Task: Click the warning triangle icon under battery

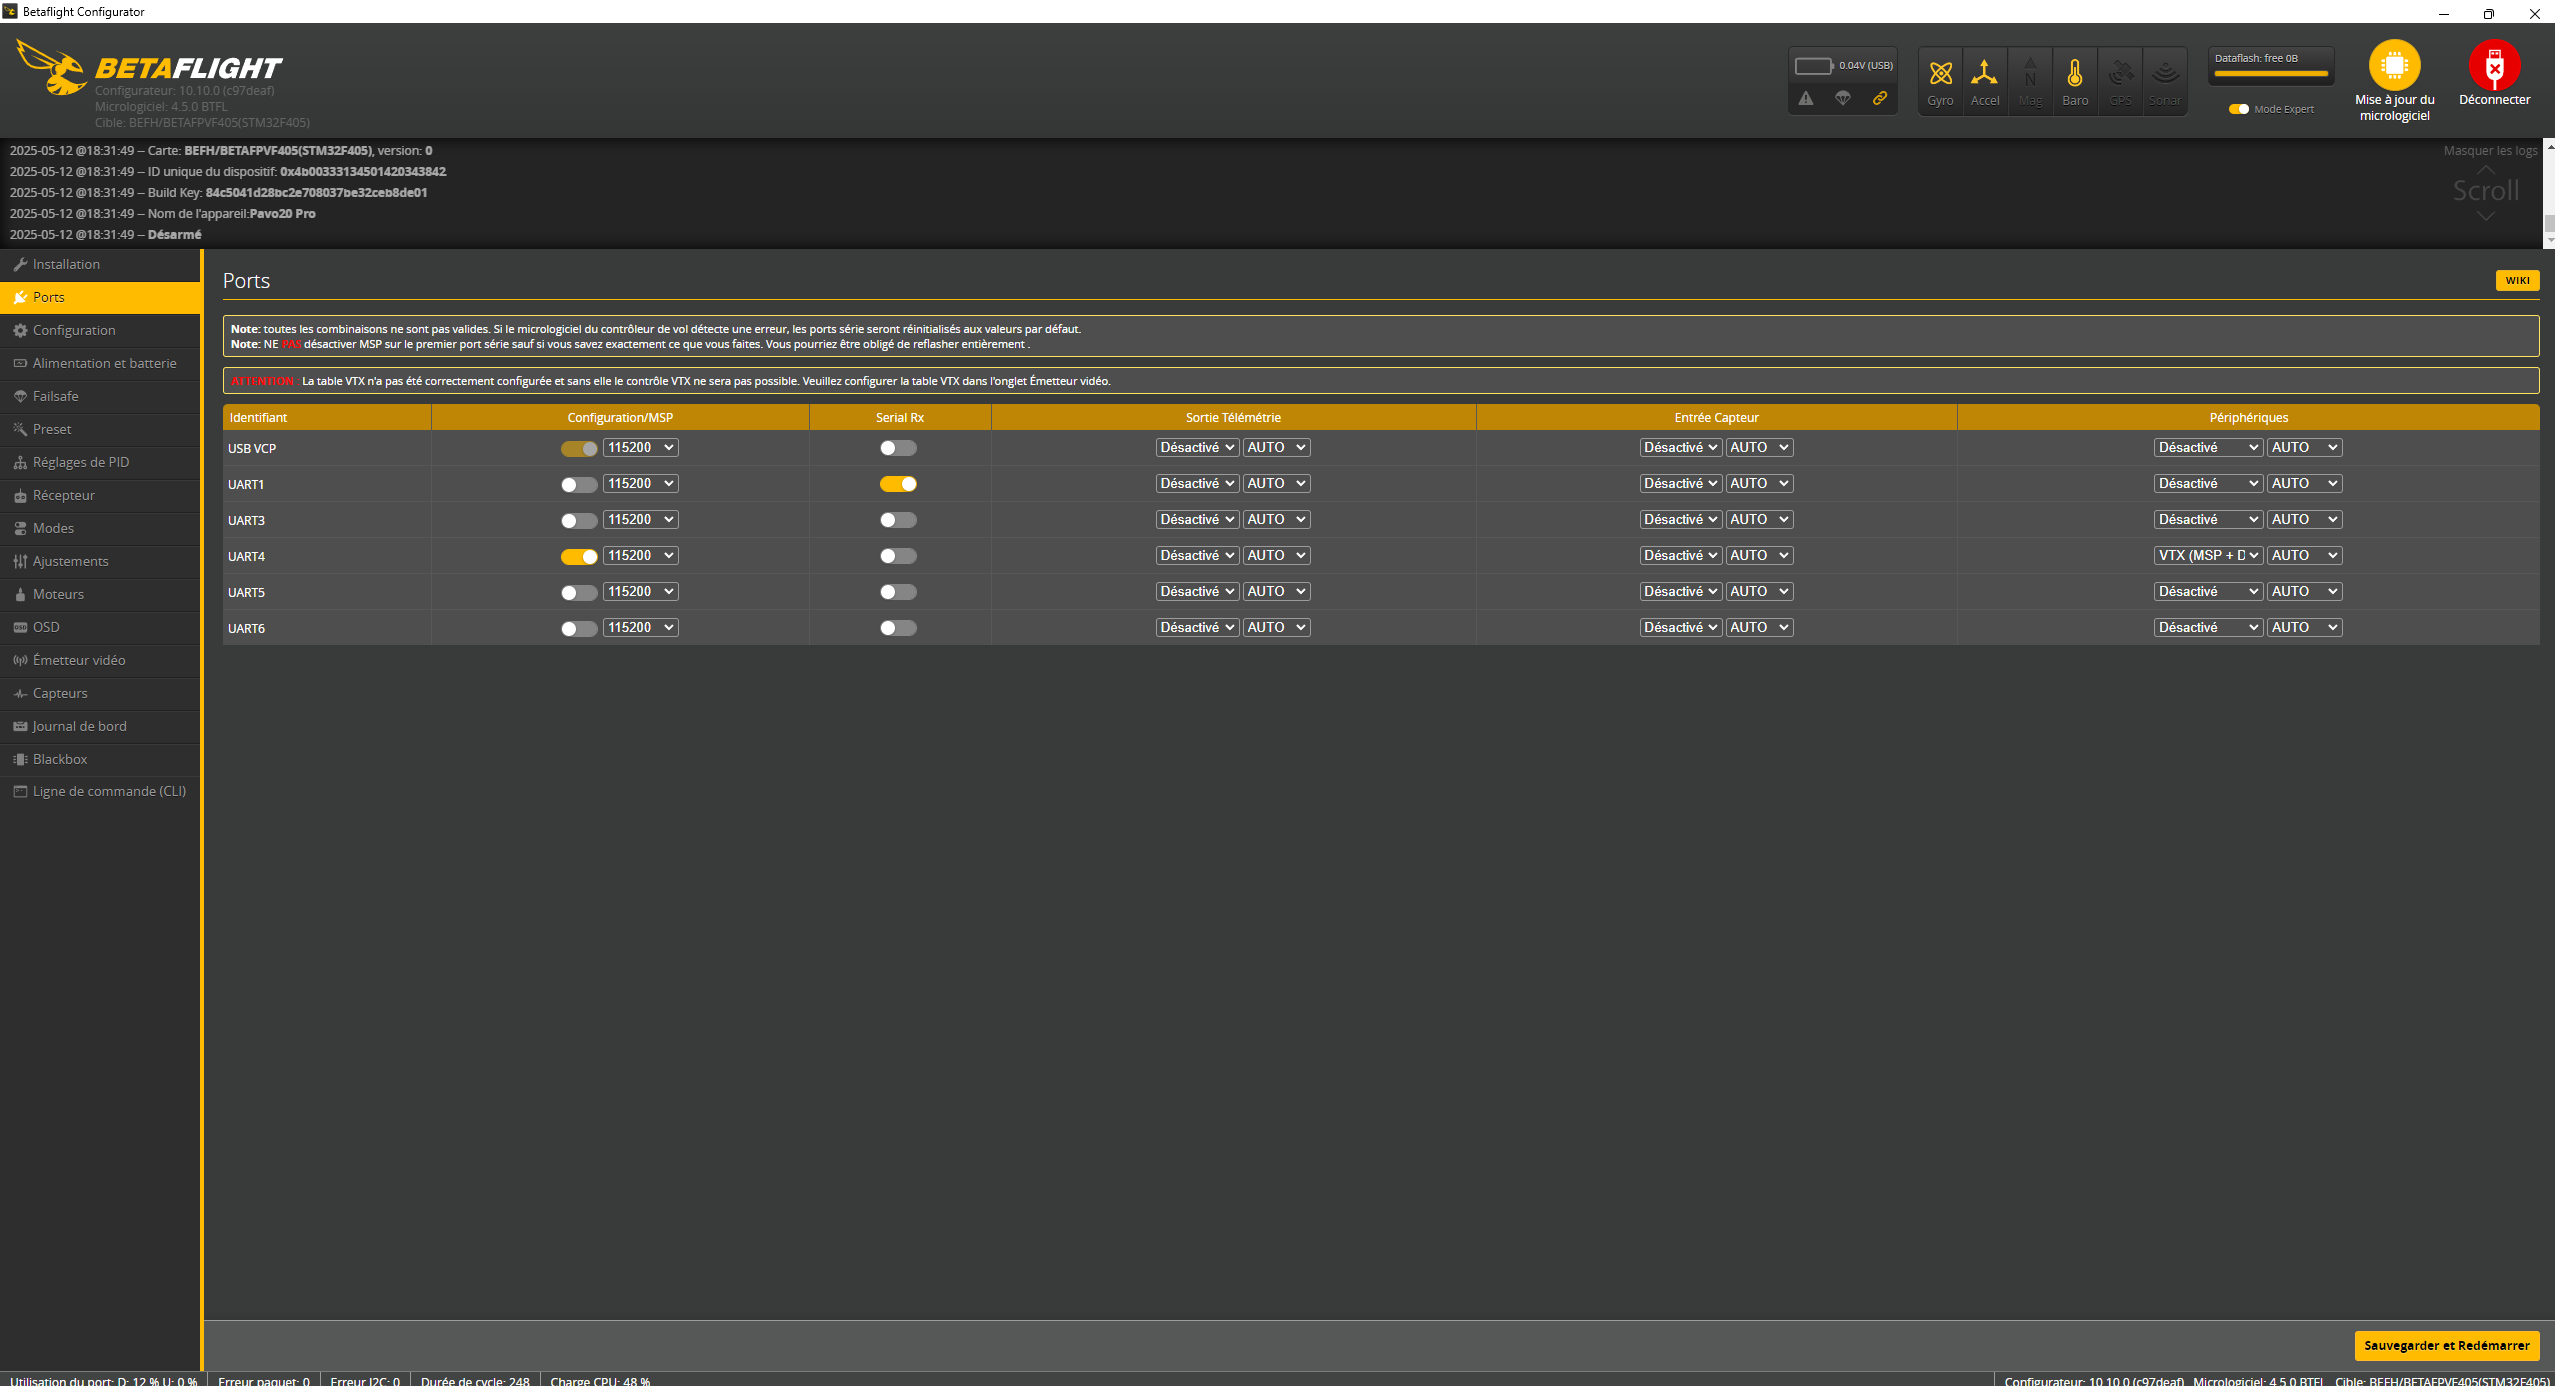Action: pos(1806,98)
